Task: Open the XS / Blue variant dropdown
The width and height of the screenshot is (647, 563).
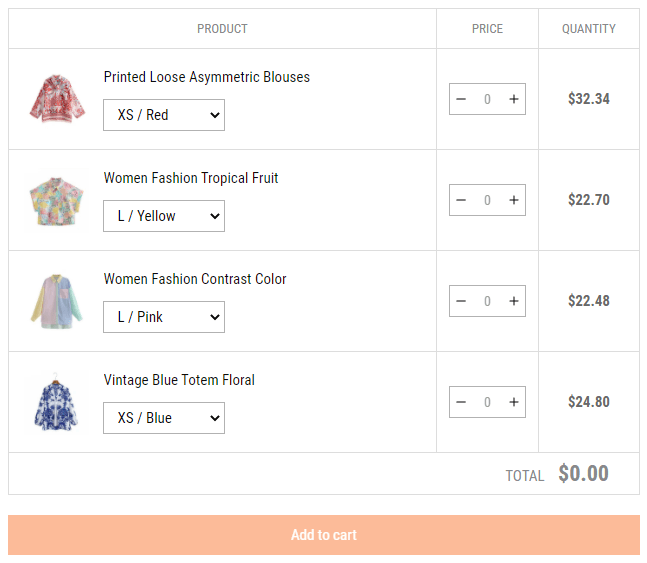Action: tap(164, 418)
